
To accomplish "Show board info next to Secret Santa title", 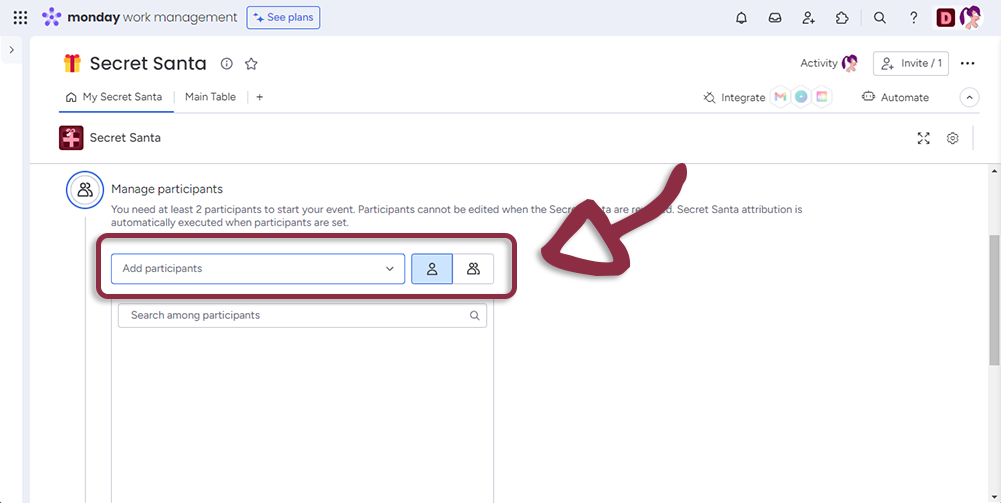I will pos(227,64).
